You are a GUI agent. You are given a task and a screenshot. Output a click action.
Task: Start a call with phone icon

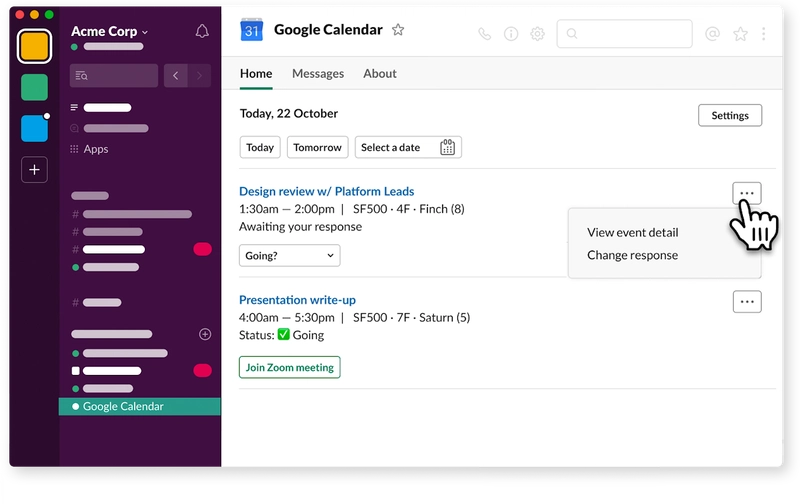coord(485,34)
